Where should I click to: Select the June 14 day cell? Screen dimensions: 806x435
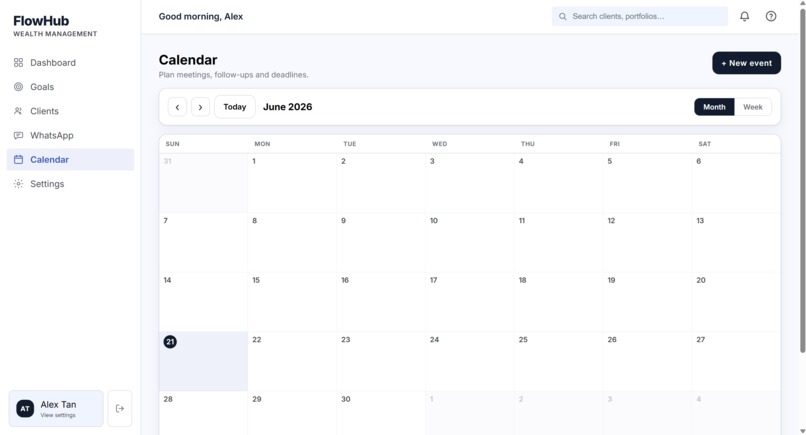pyautogui.click(x=204, y=302)
